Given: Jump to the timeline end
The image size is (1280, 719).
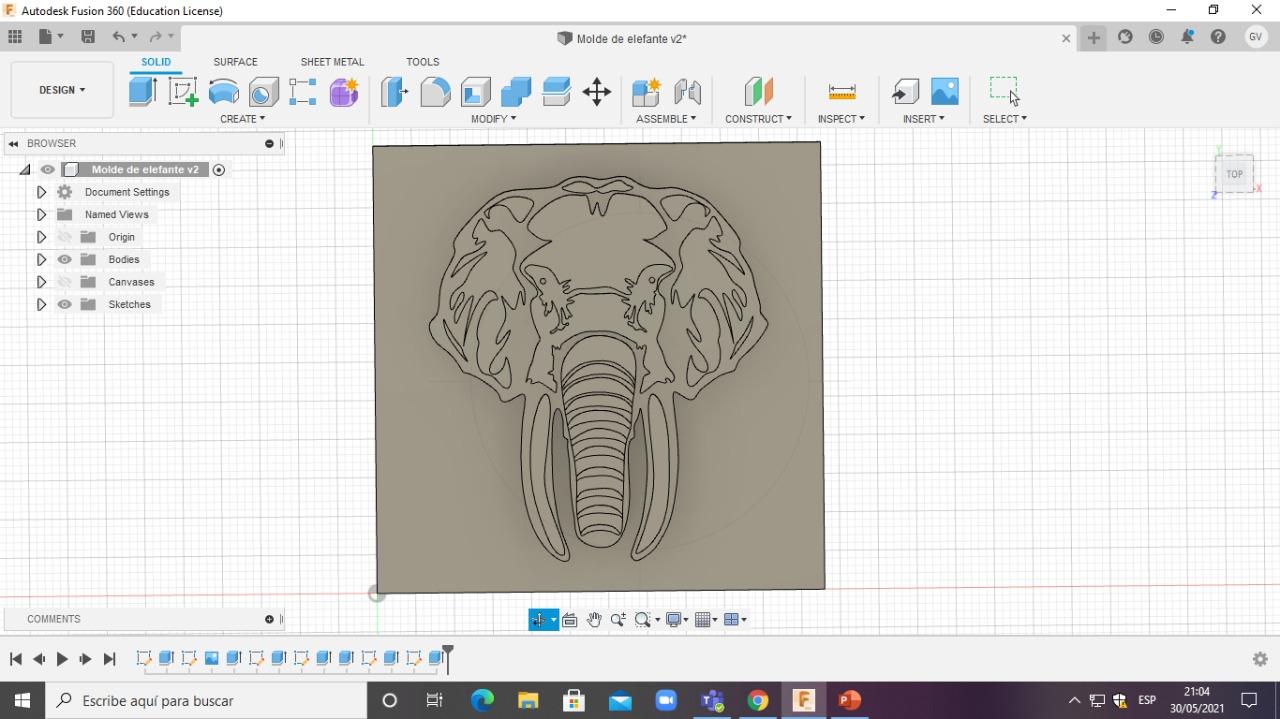Looking at the screenshot, I should click(110, 659).
